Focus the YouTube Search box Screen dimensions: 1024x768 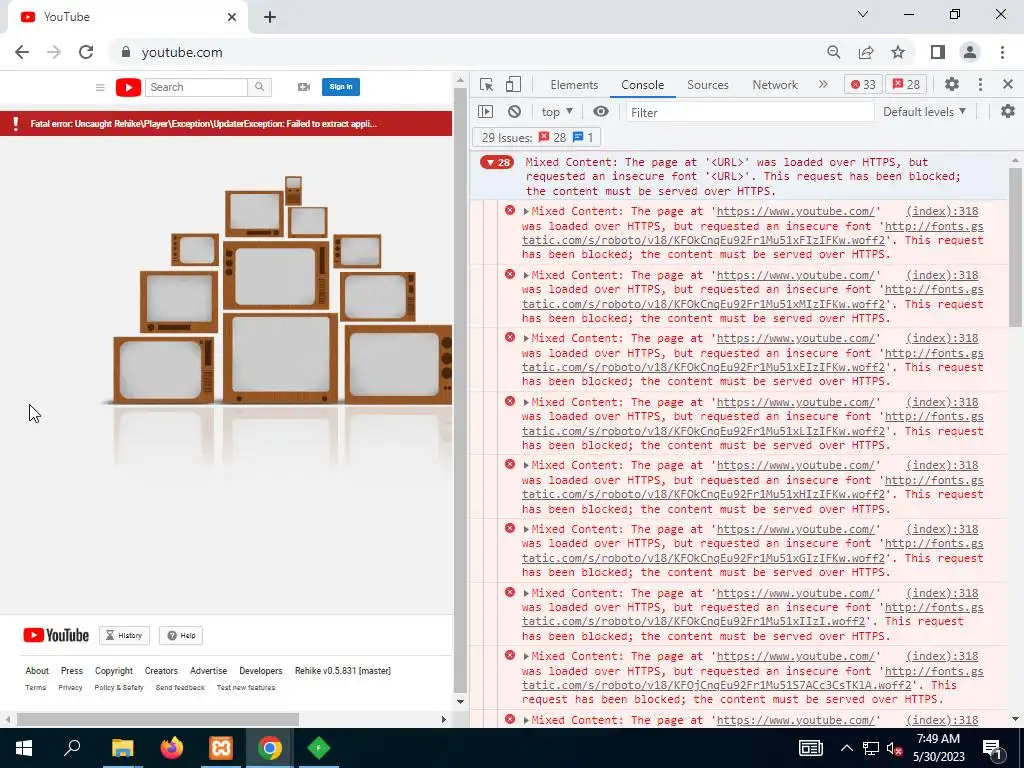click(x=196, y=87)
